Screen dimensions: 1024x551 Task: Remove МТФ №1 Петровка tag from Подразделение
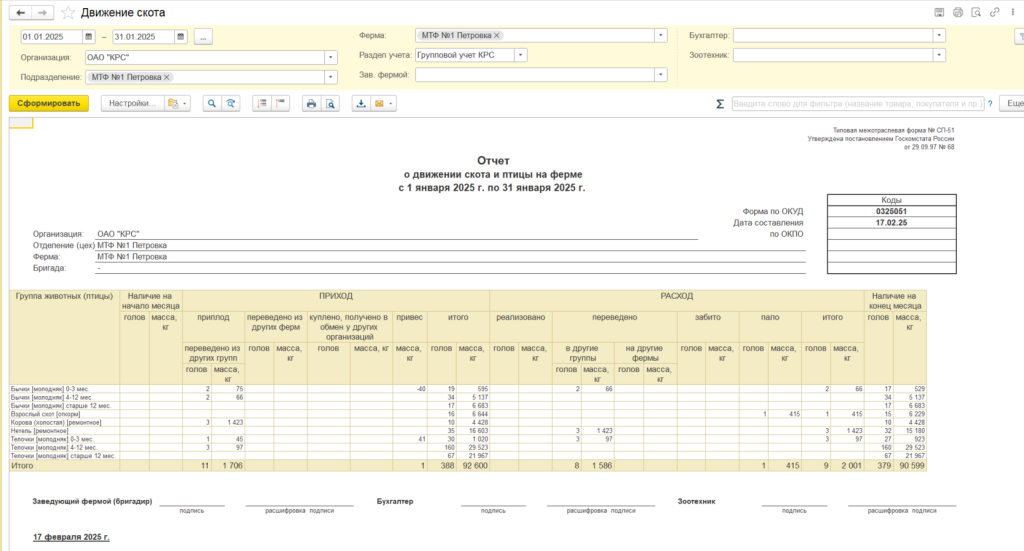pyautogui.click(x=167, y=77)
